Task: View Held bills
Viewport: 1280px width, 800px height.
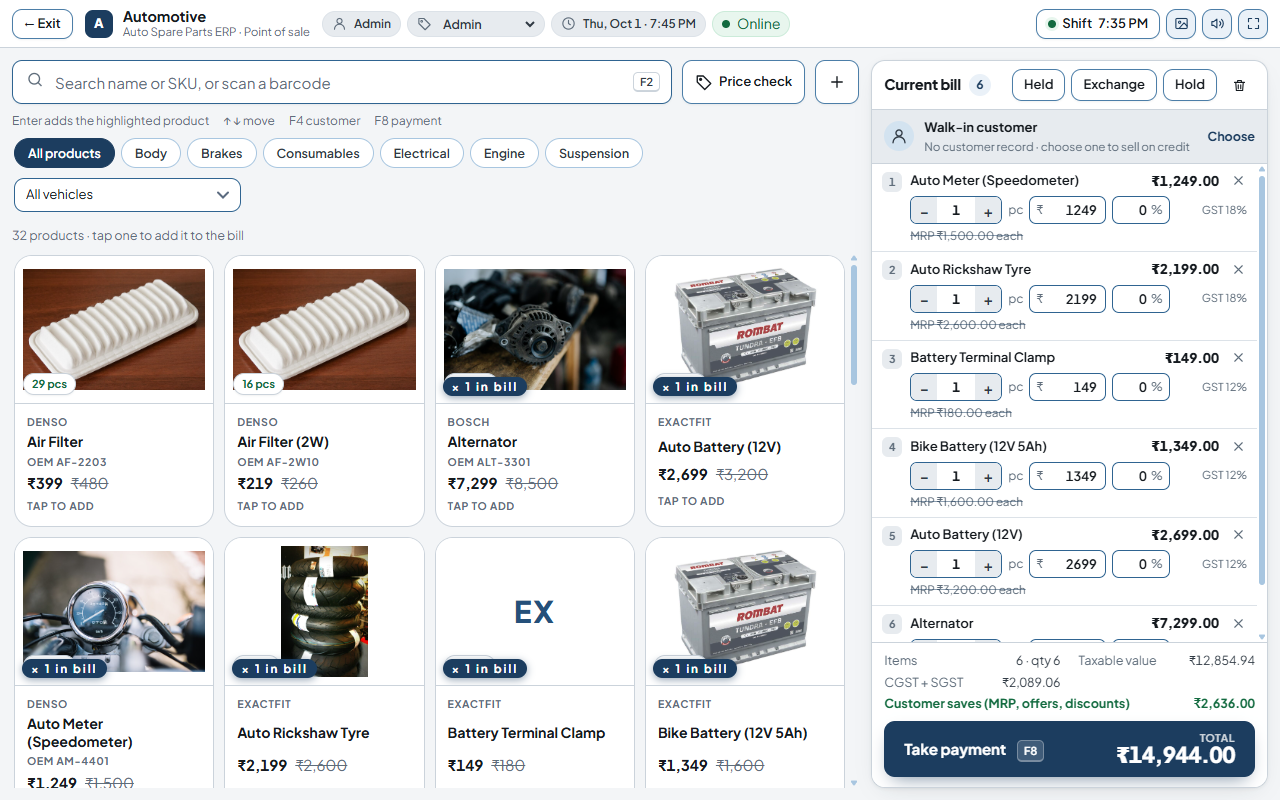Action: click(x=1038, y=85)
